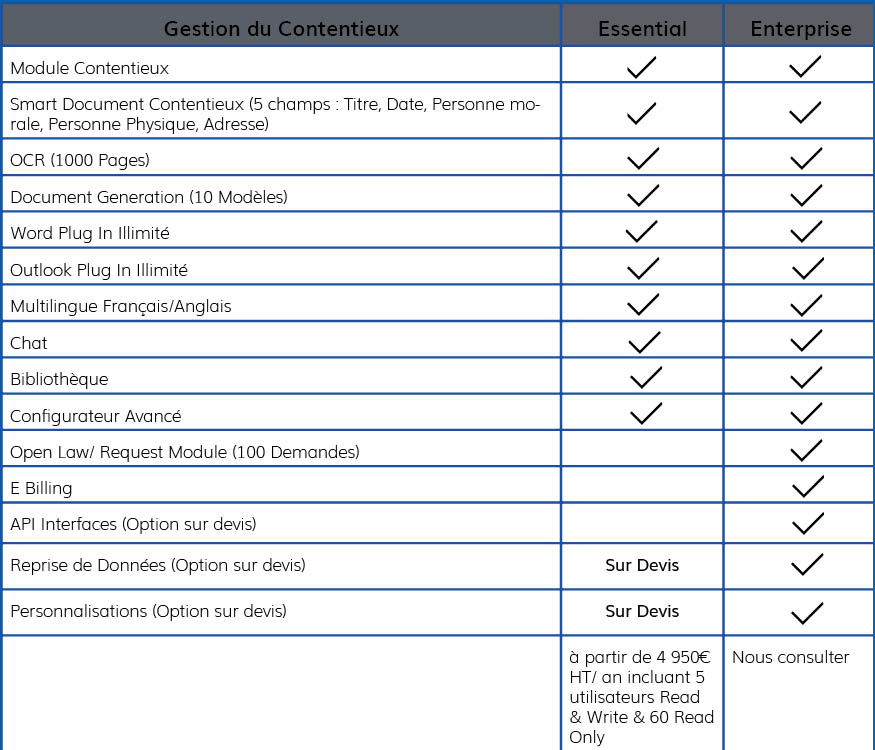
Task: Click Essential checkmark for Chat row
Action: 645,342
